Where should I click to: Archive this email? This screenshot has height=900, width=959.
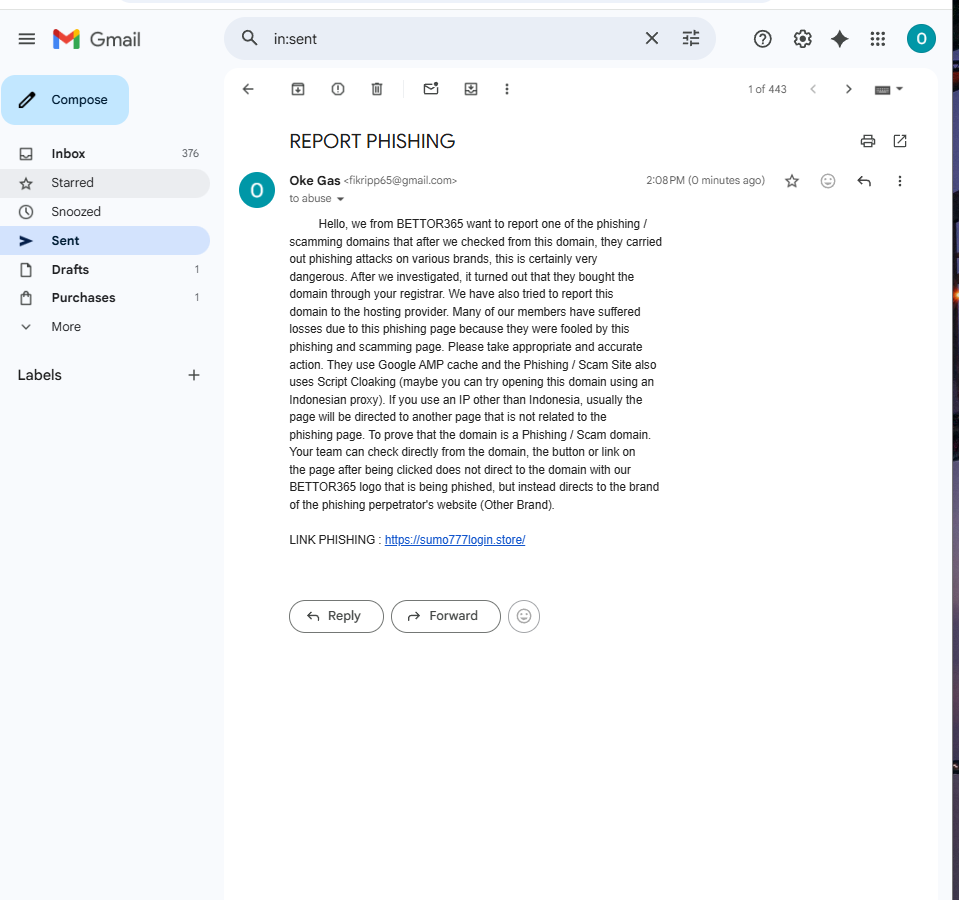pos(298,89)
